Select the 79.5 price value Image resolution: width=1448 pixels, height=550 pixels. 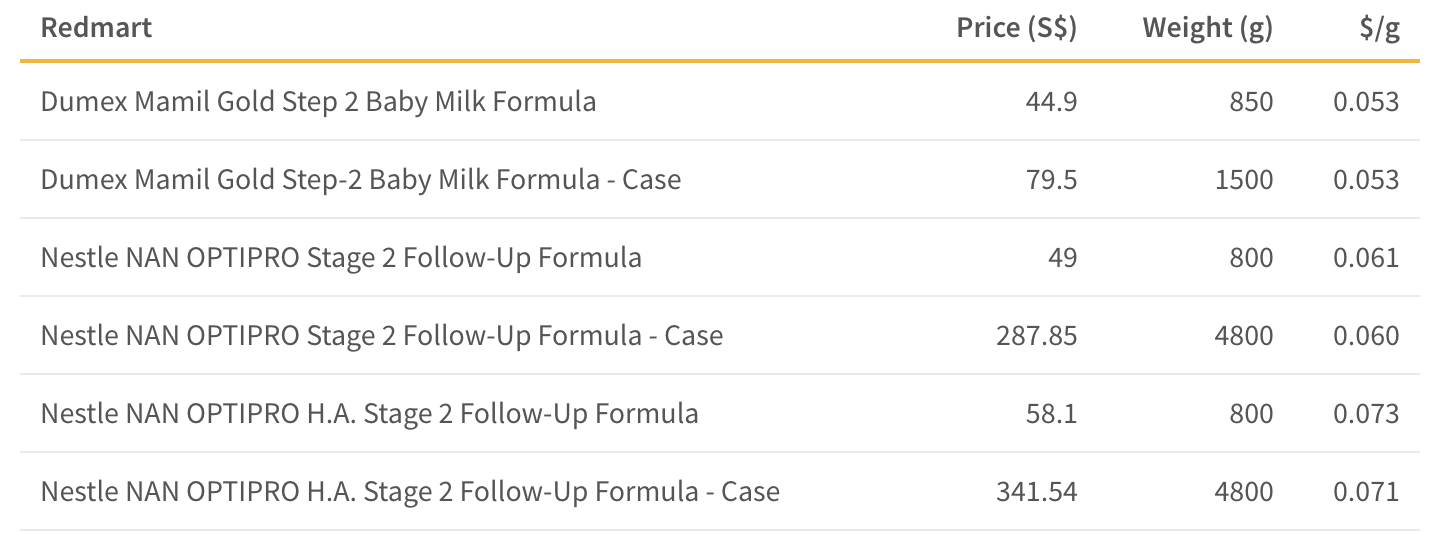(x=1051, y=180)
